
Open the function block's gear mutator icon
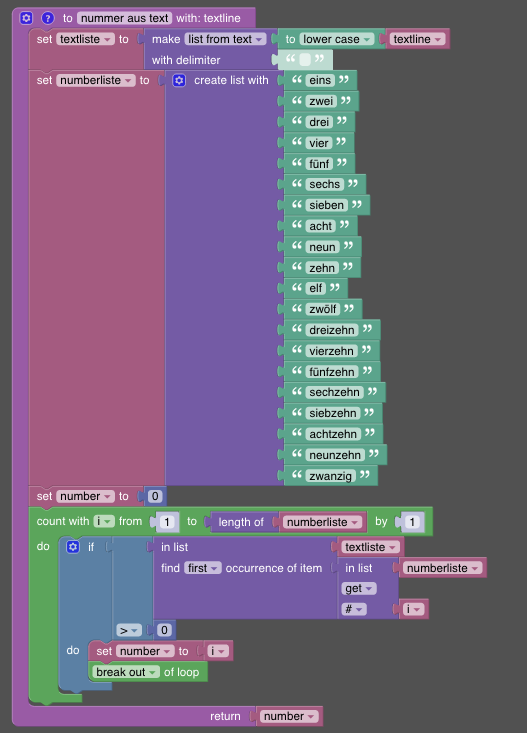pyautogui.click(x=26, y=18)
